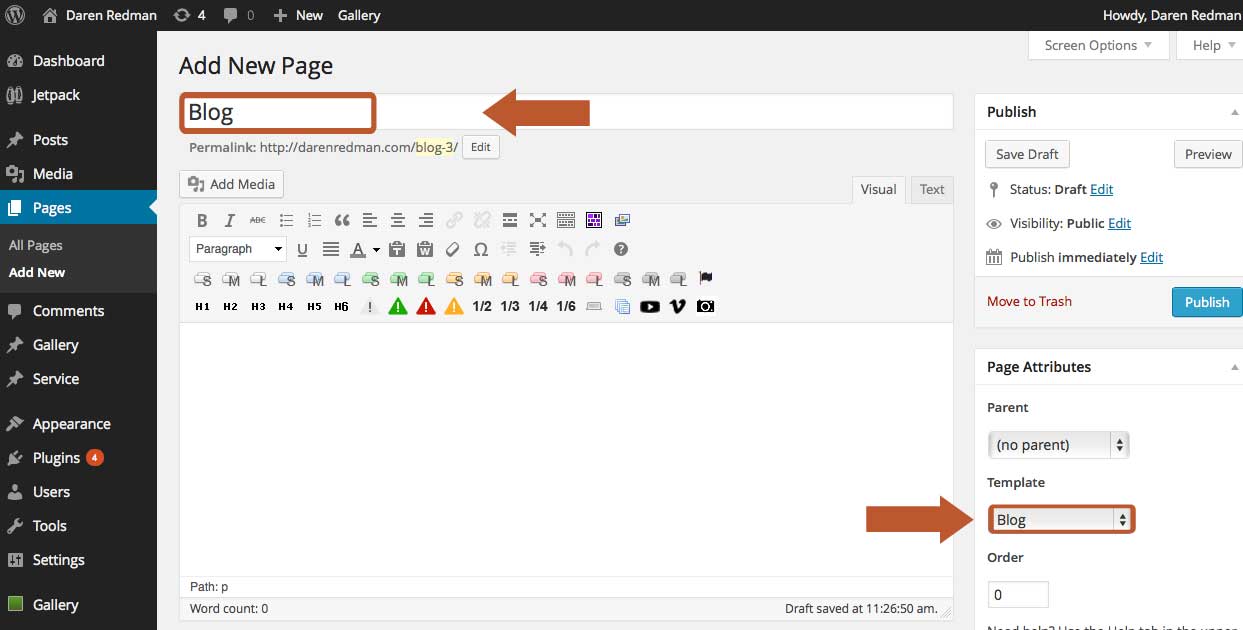Image resolution: width=1243 pixels, height=630 pixels.
Task: Insert green alert box shortcode
Action: tap(398, 306)
